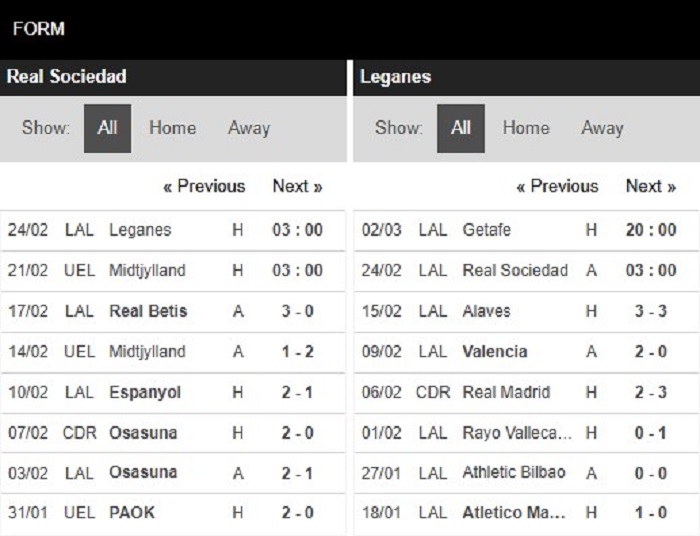Open the Midtjylland match on 14/02

pyautogui.click(x=173, y=352)
